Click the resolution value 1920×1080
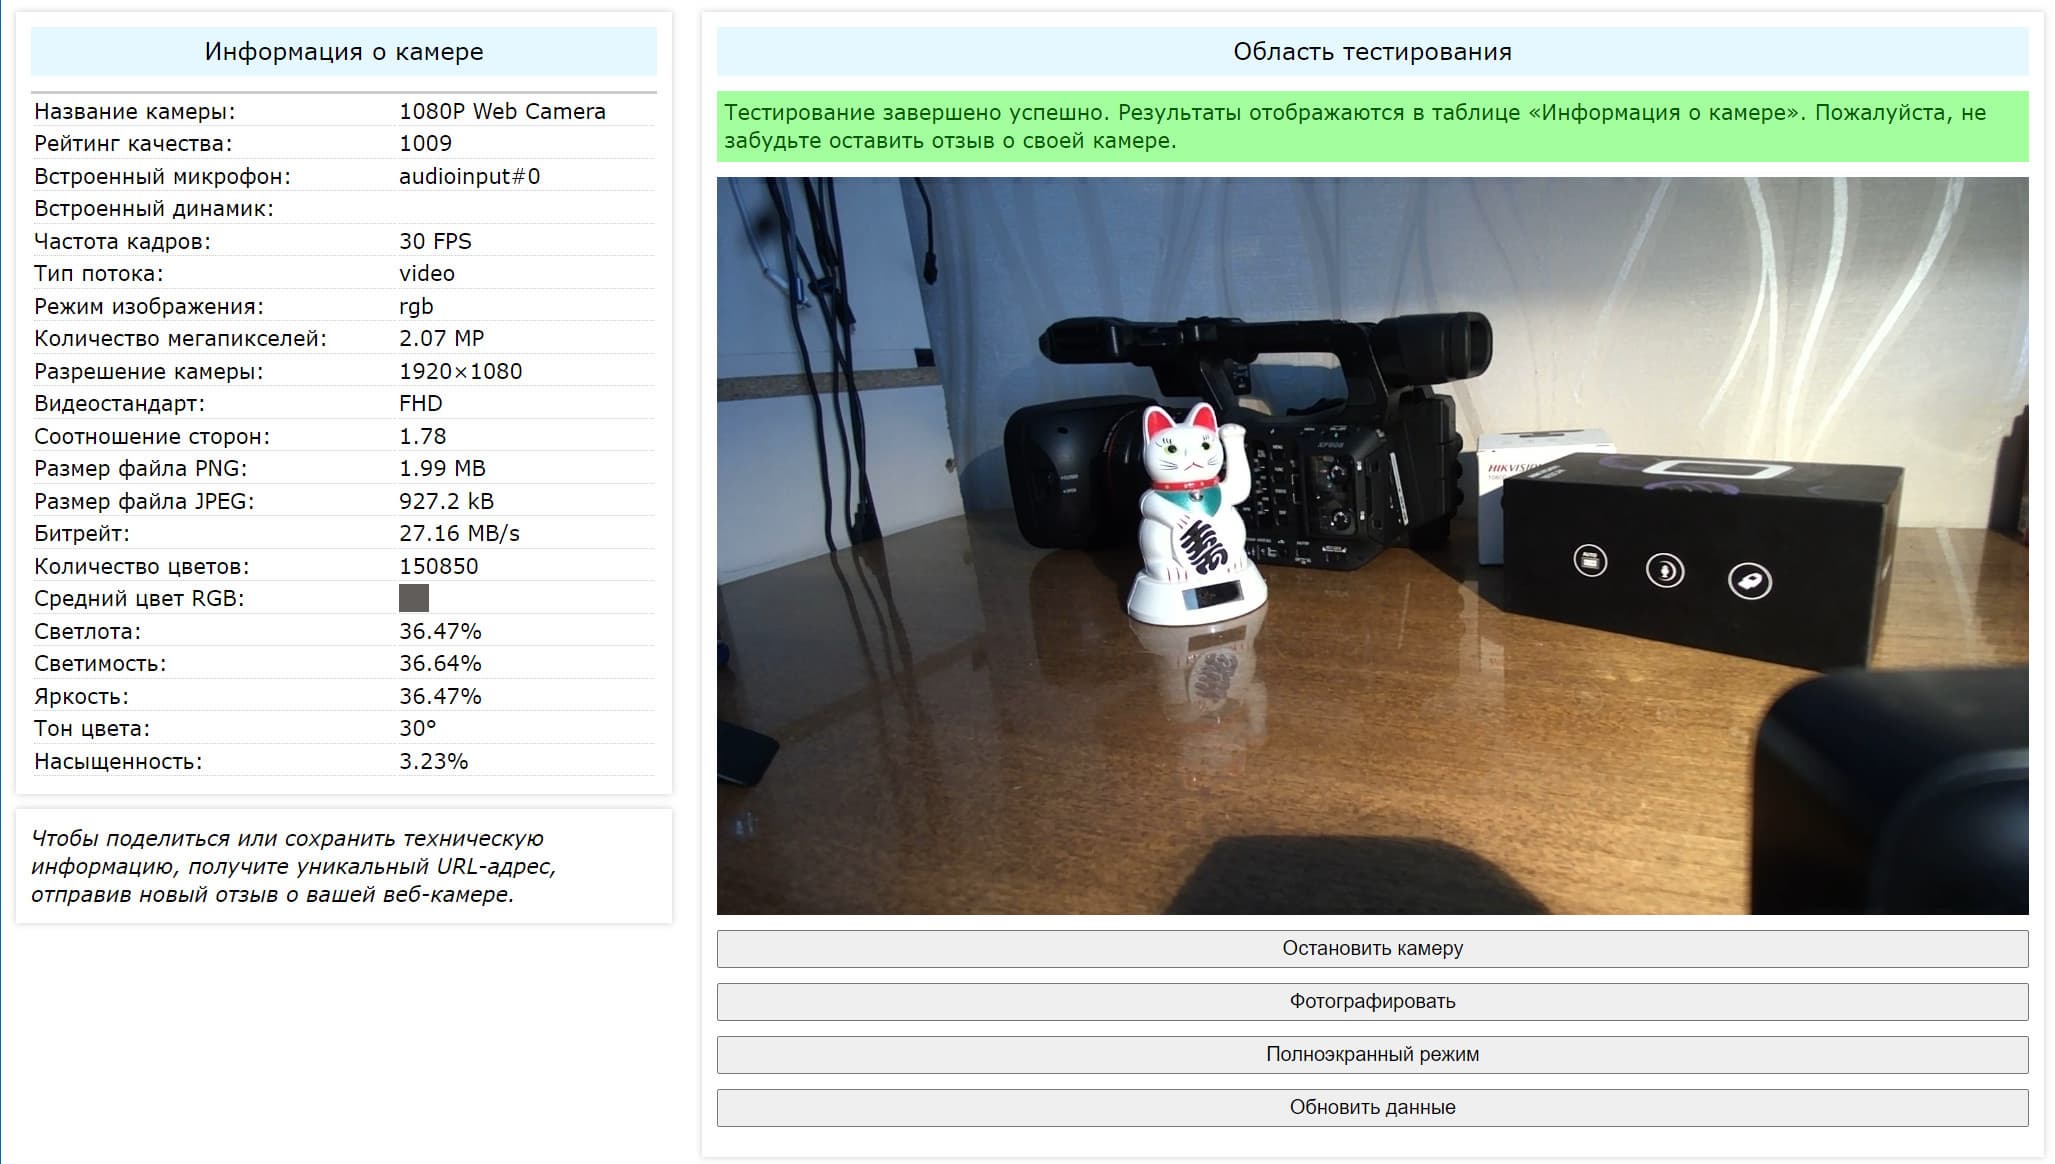The width and height of the screenshot is (2055, 1164). tap(460, 371)
